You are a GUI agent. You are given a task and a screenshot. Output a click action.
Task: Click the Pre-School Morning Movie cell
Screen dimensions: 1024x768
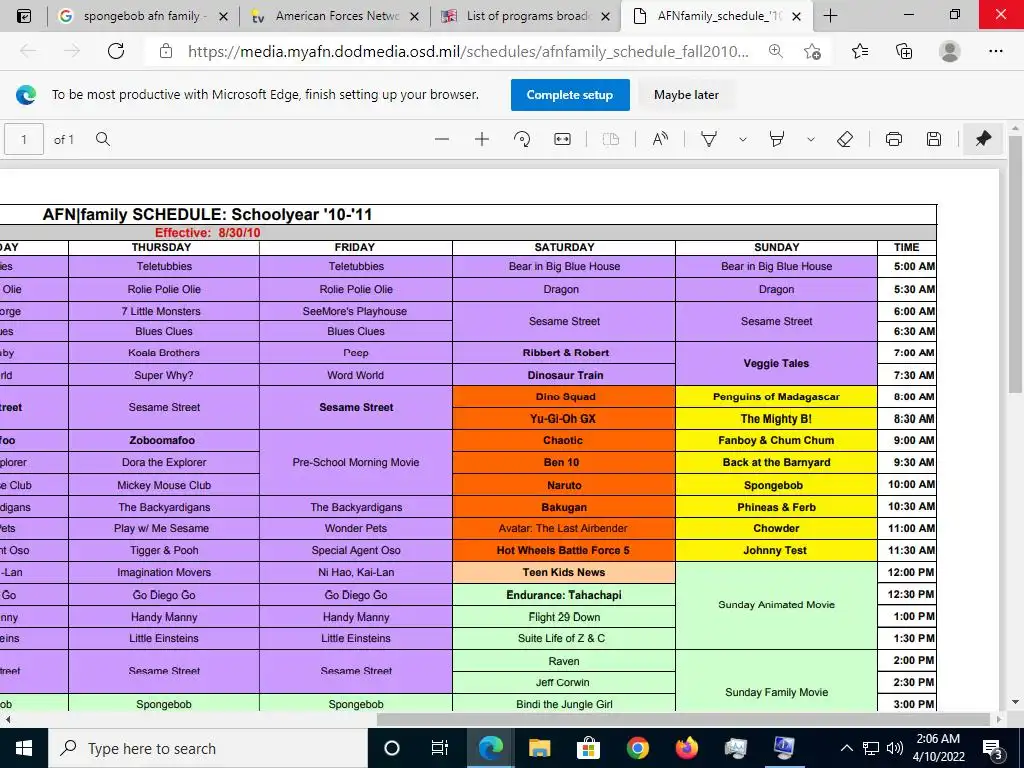pos(356,462)
